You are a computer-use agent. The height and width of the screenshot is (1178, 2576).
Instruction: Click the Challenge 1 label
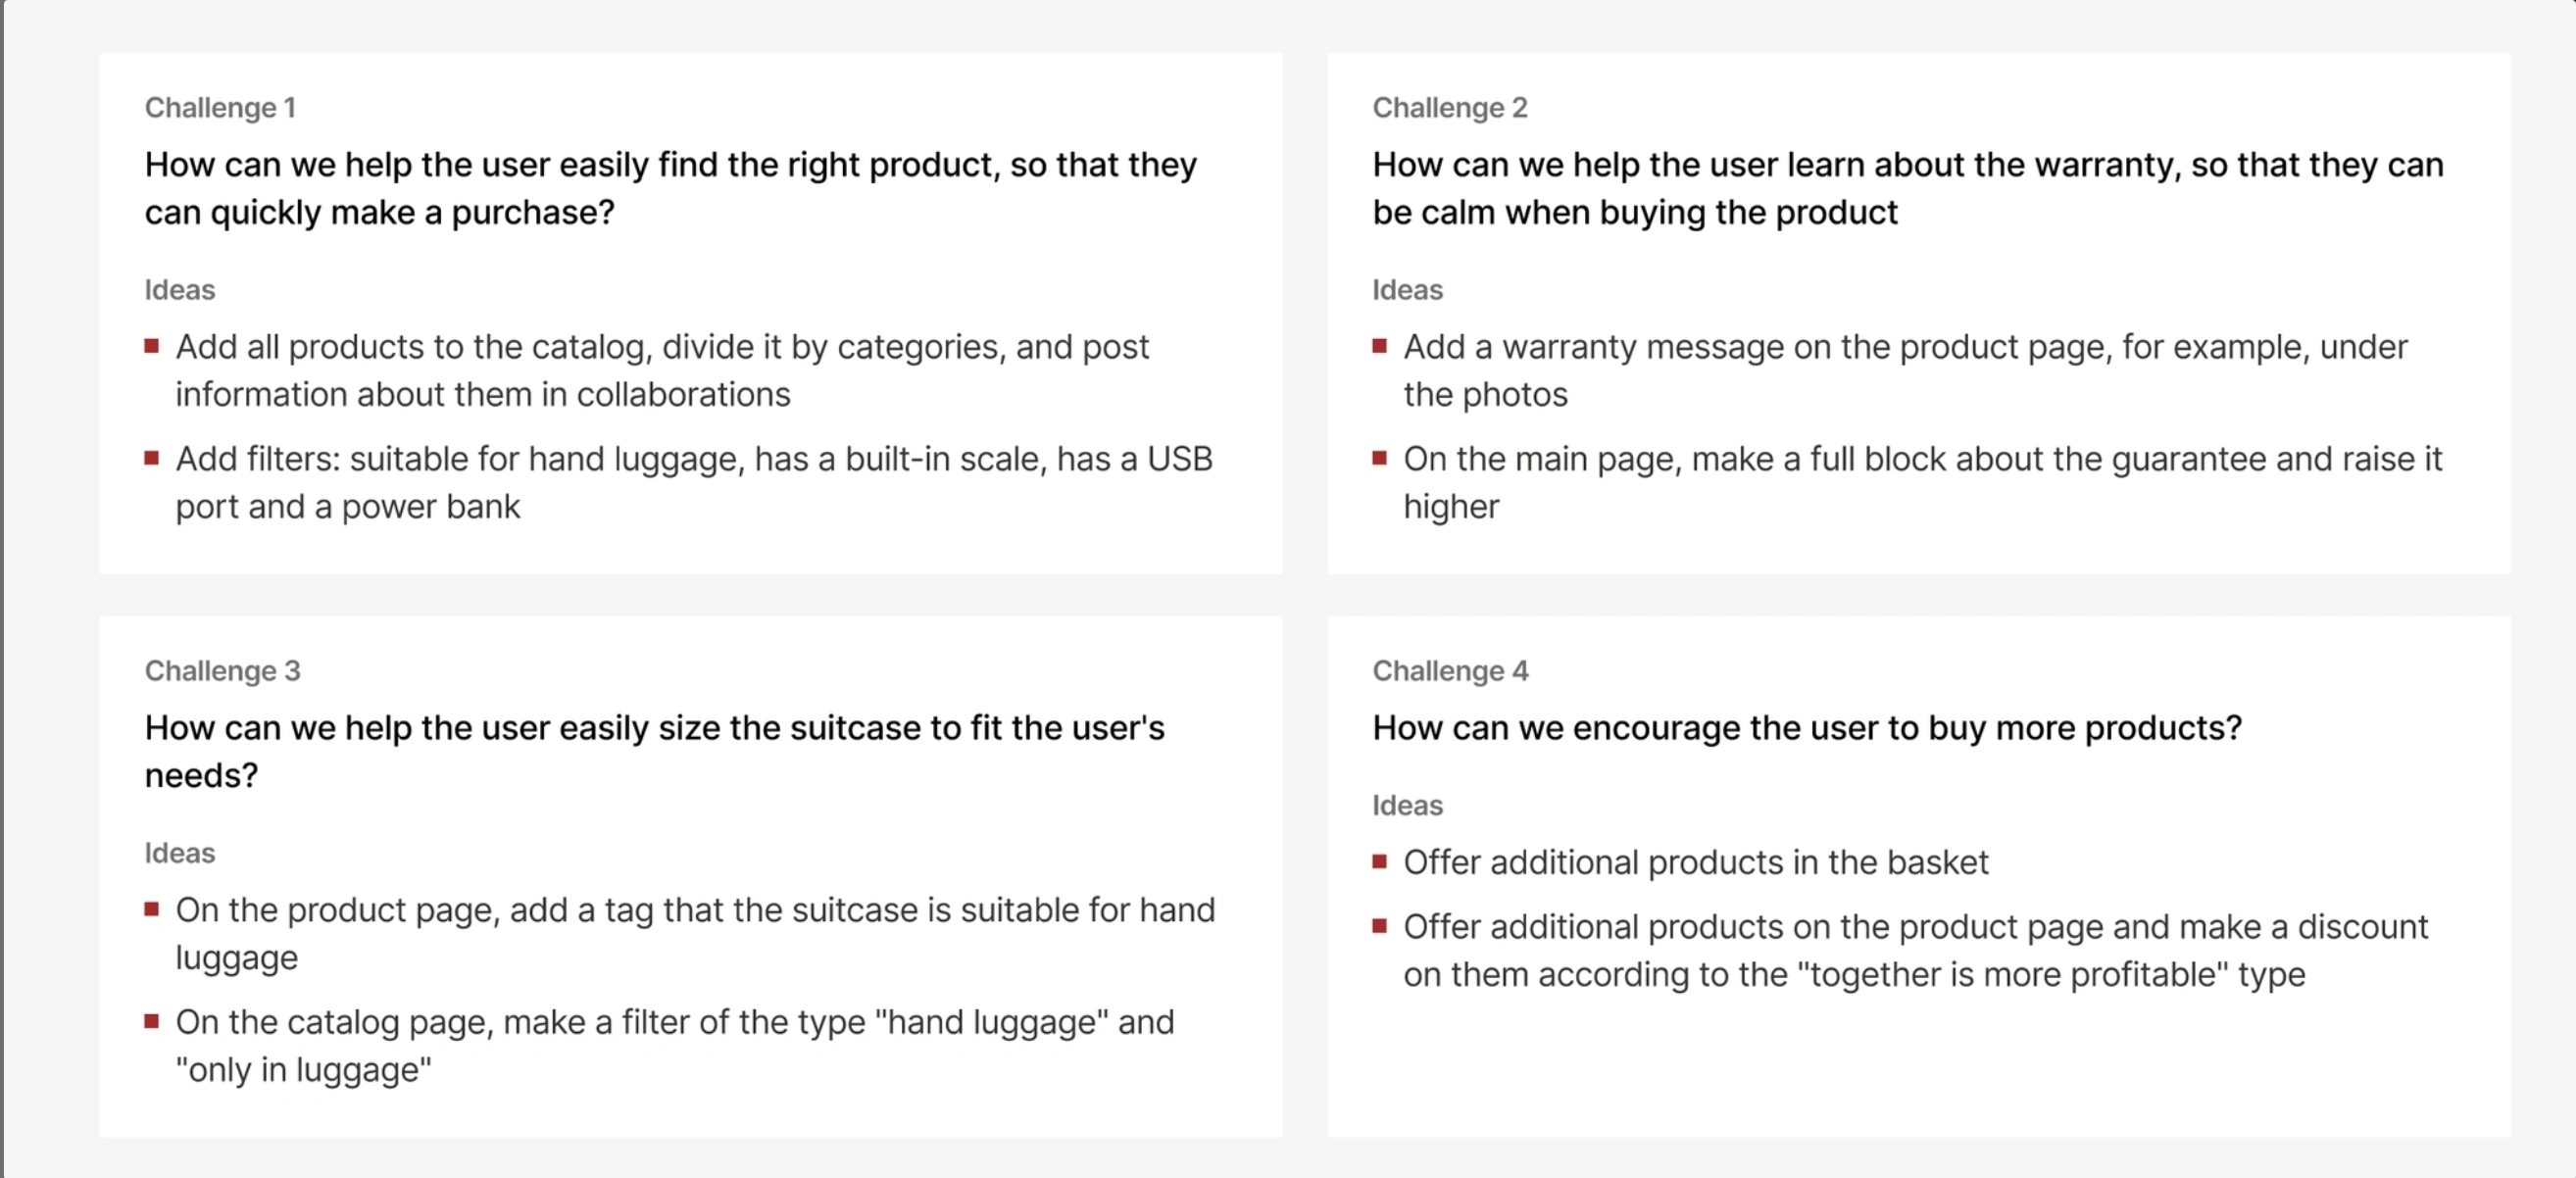click(x=220, y=107)
